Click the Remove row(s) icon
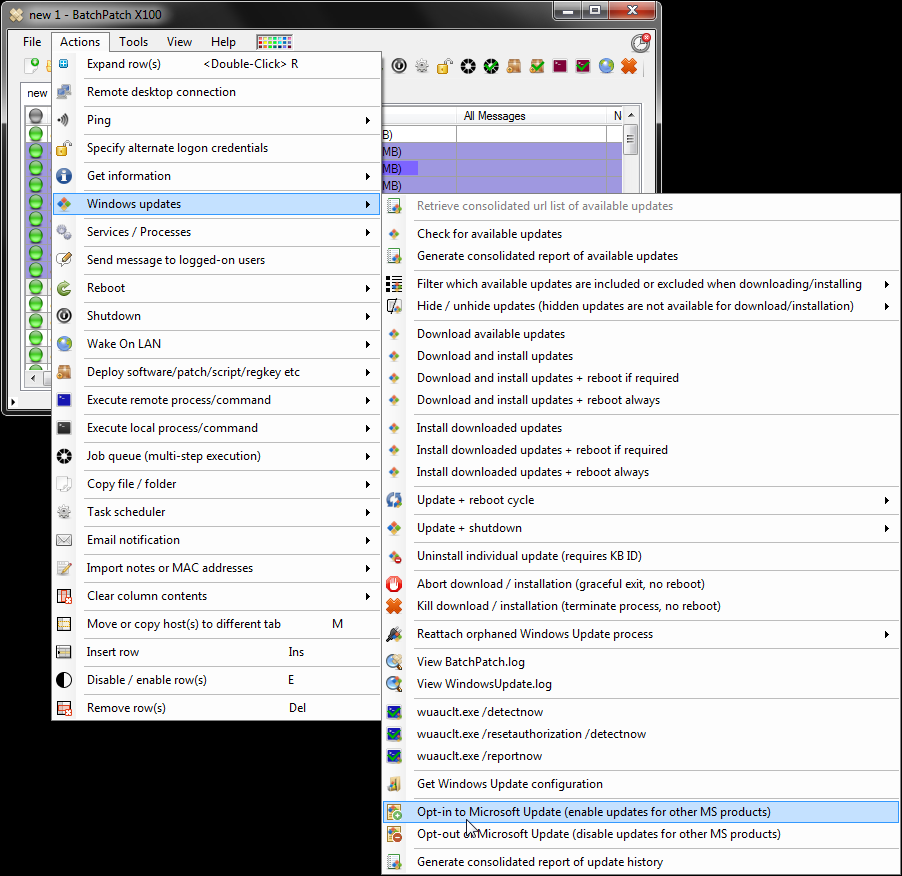Screen dimensions: 902x876 pos(64,708)
